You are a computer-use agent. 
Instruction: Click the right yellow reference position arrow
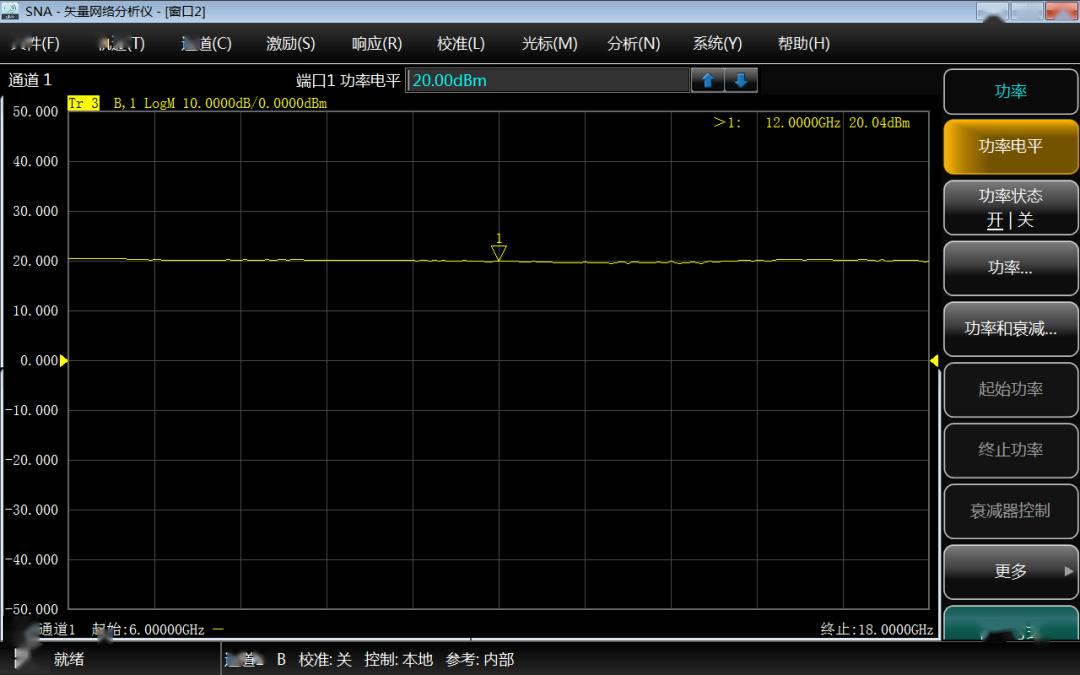tap(934, 361)
